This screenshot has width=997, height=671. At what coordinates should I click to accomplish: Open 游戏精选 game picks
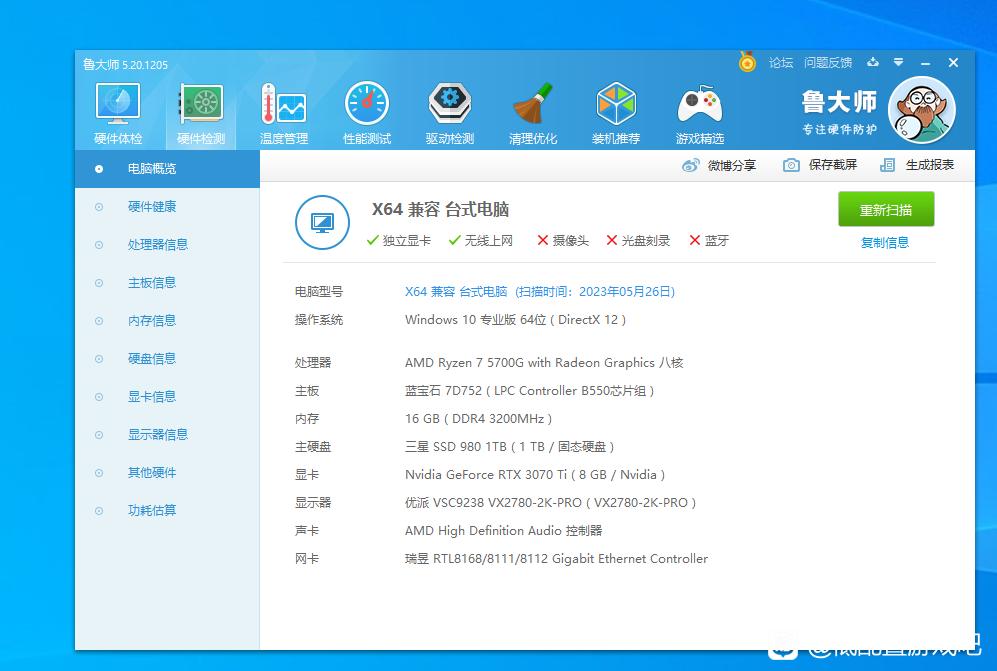(x=699, y=114)
